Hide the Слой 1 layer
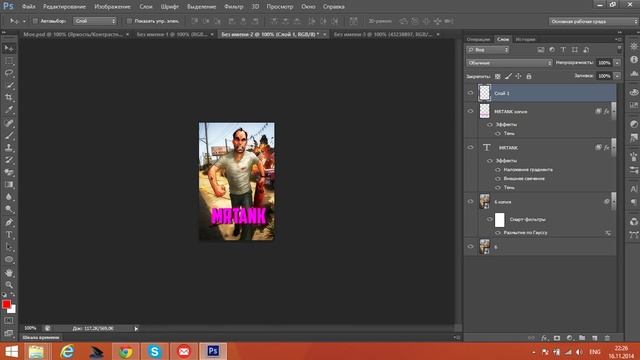This screenshot has height=360, width=640. [471, 93]
